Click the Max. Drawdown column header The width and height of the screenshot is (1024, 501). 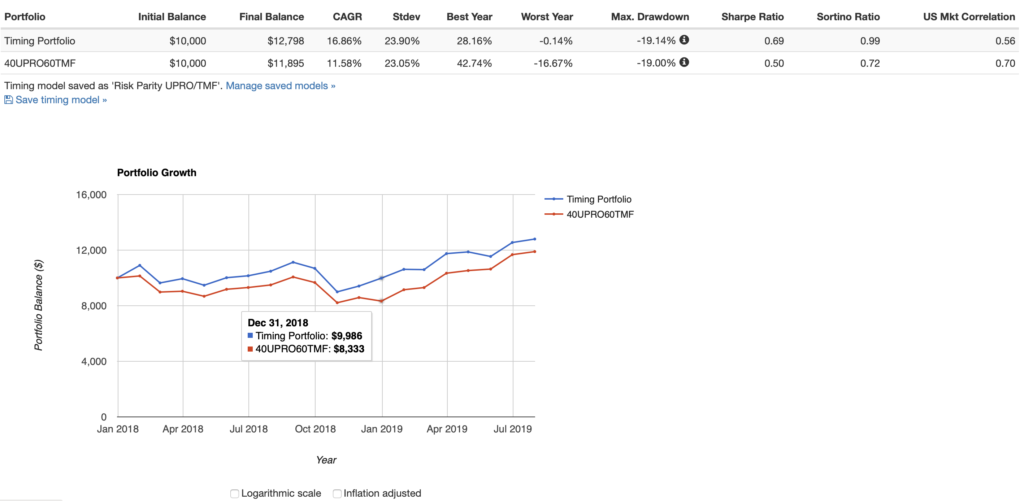tap(650, 18)
